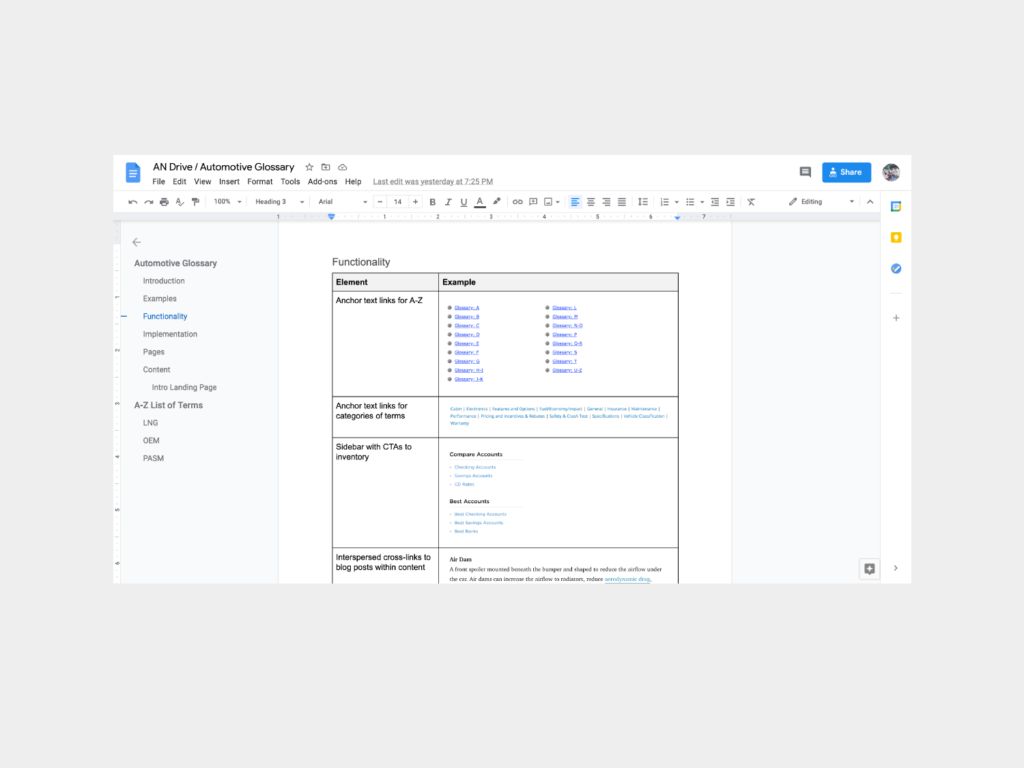
Task: Open line spacing options
Action: [x=643, y=202]
